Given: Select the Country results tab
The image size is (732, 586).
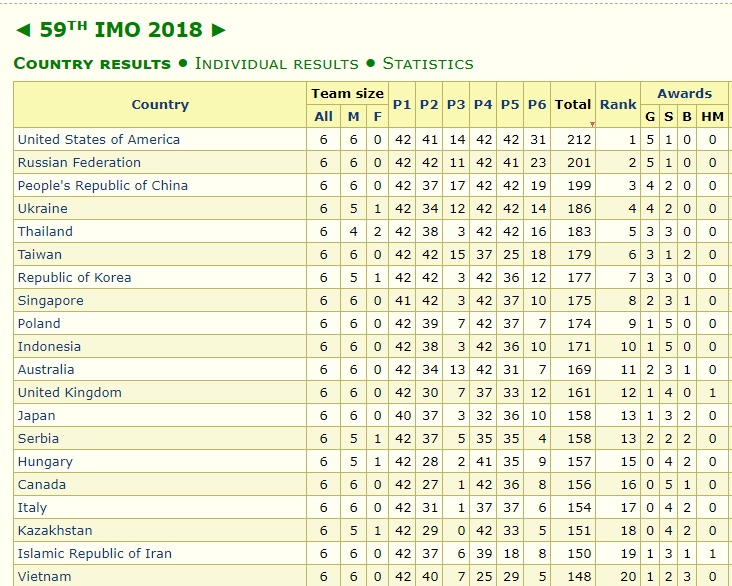Looking at the screenshot, I should tap(92, 64).
